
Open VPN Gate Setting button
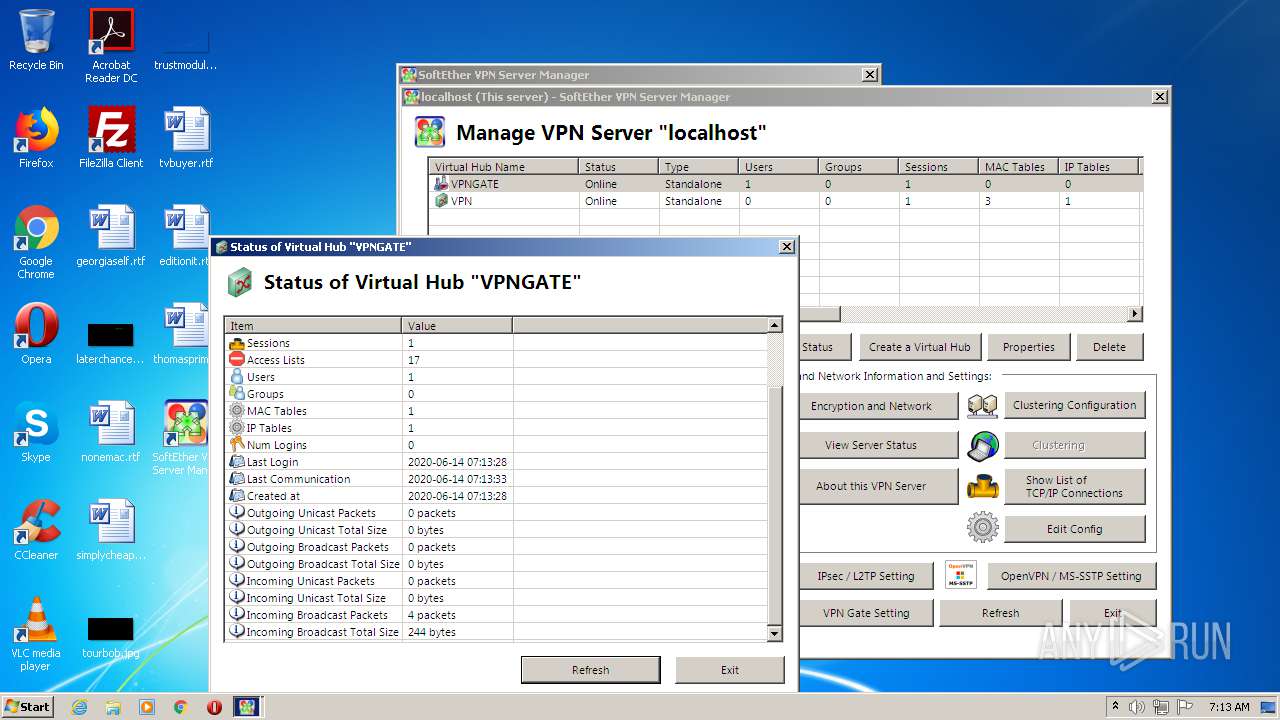tap(866, 613)
